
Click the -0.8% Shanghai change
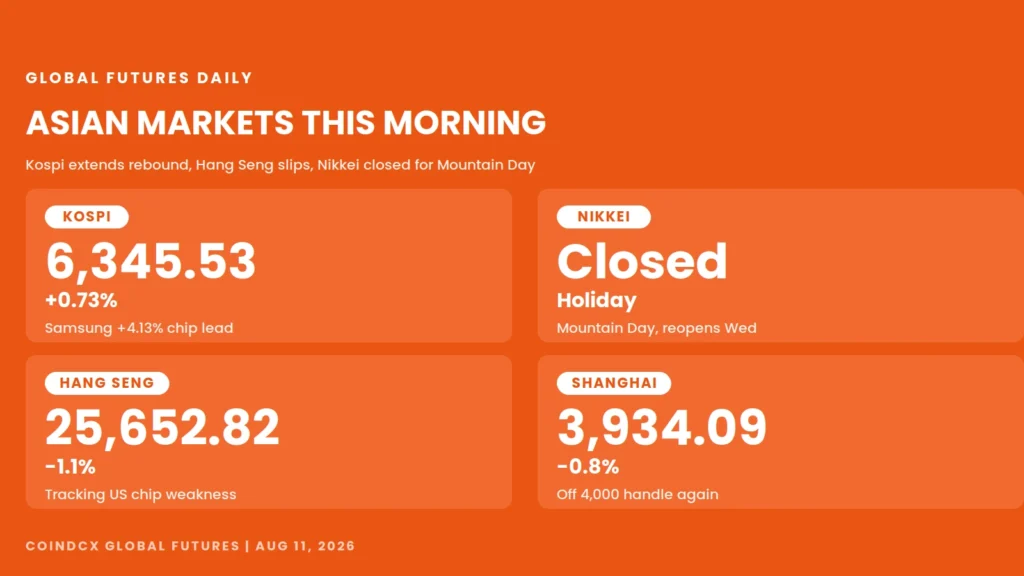[588, 467]
